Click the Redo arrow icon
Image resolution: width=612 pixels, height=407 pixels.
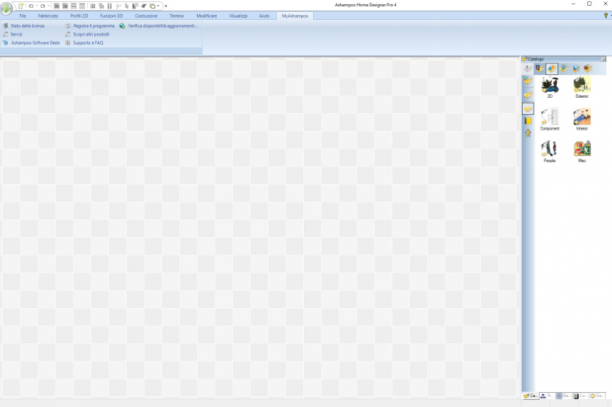[43, 6]
